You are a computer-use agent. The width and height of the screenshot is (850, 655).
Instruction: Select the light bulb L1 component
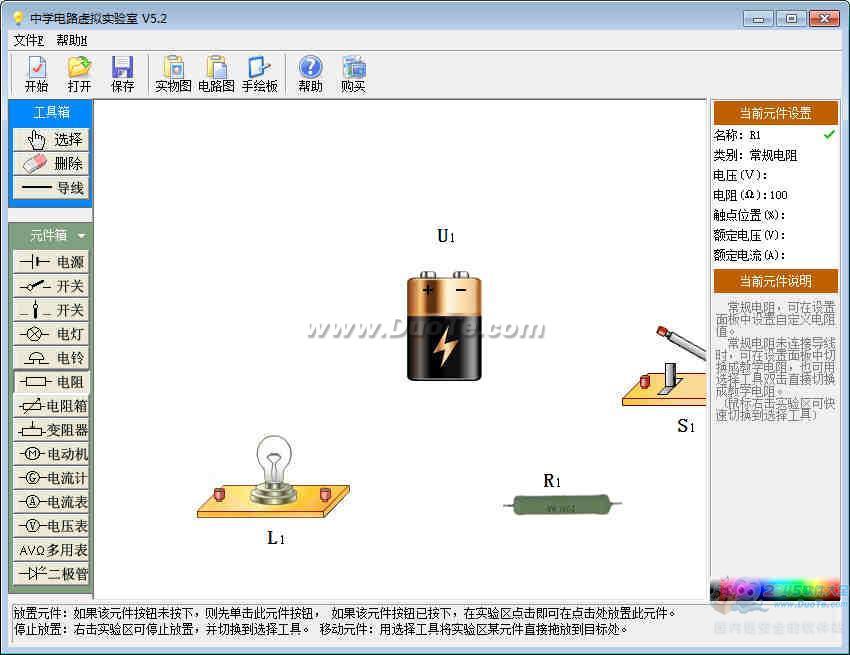pos(273,477)
